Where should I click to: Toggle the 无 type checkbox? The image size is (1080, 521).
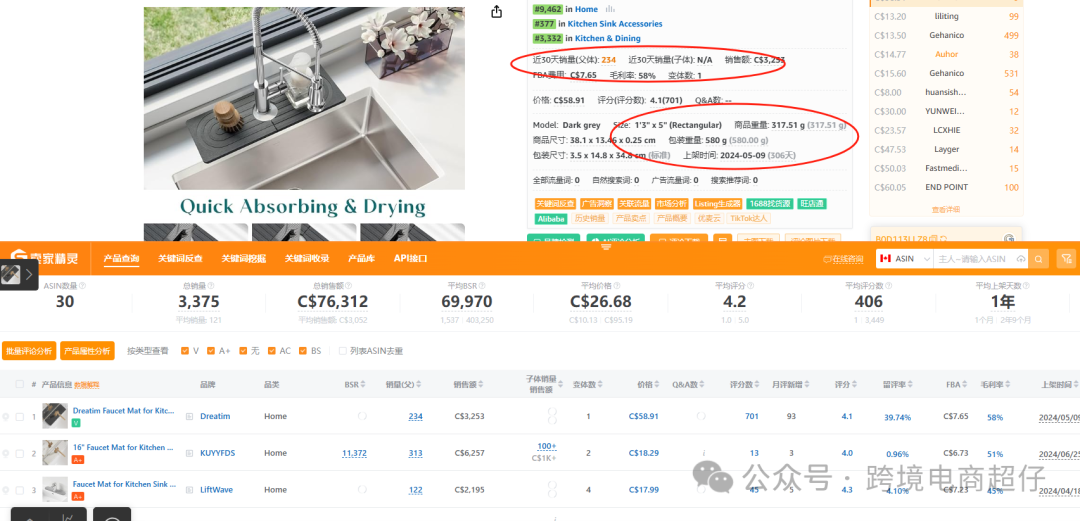[x=242, y=351]
